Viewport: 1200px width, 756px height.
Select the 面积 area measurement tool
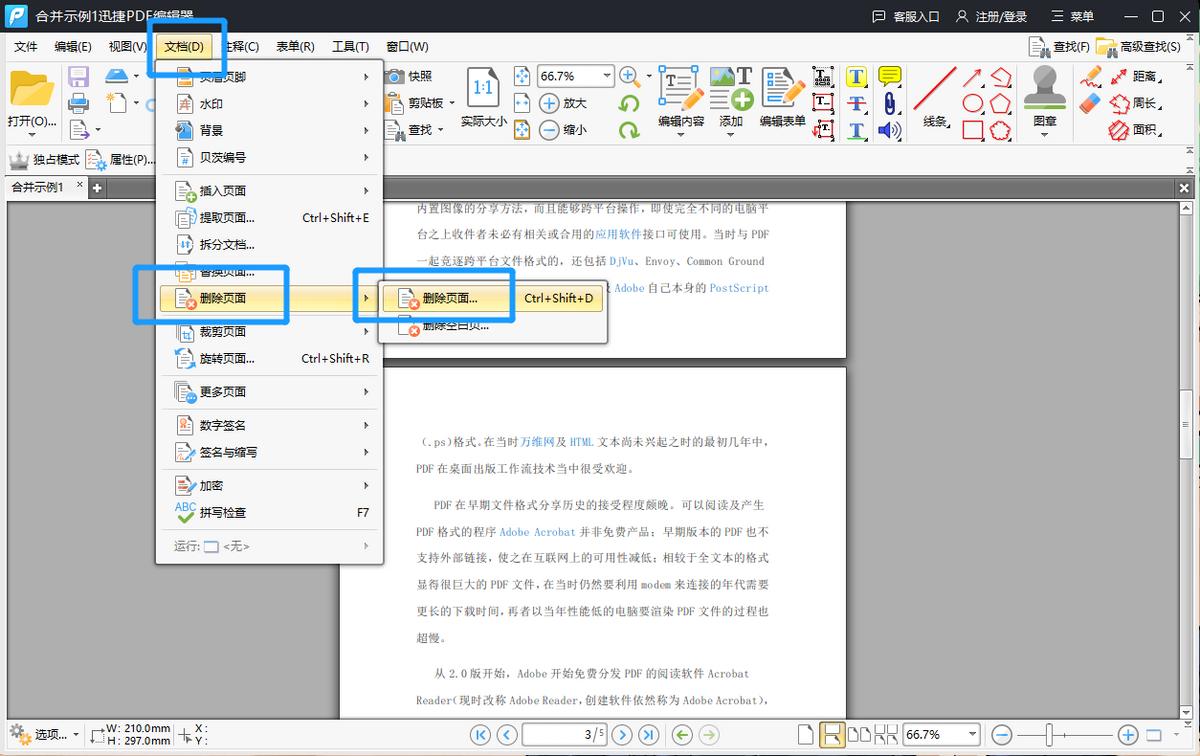click(x=1145, y=128)
